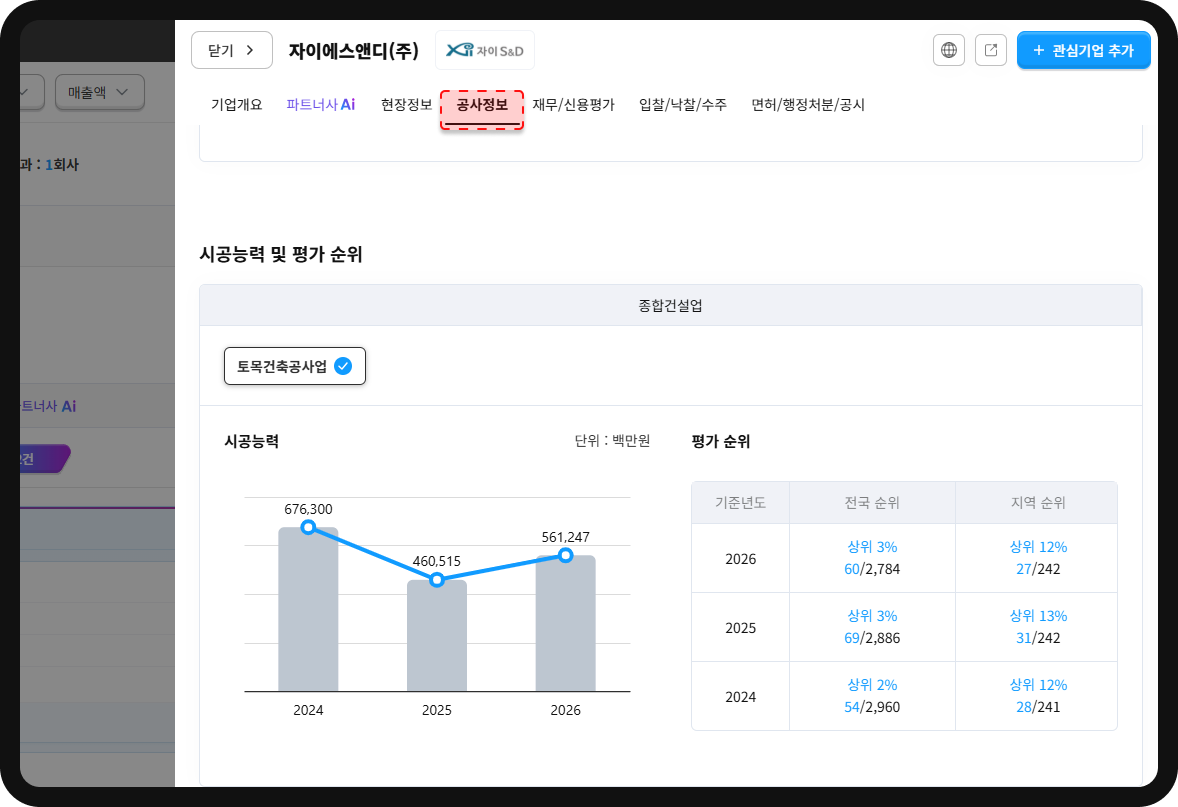Click the 기준년도 column header

pos(741,503)
